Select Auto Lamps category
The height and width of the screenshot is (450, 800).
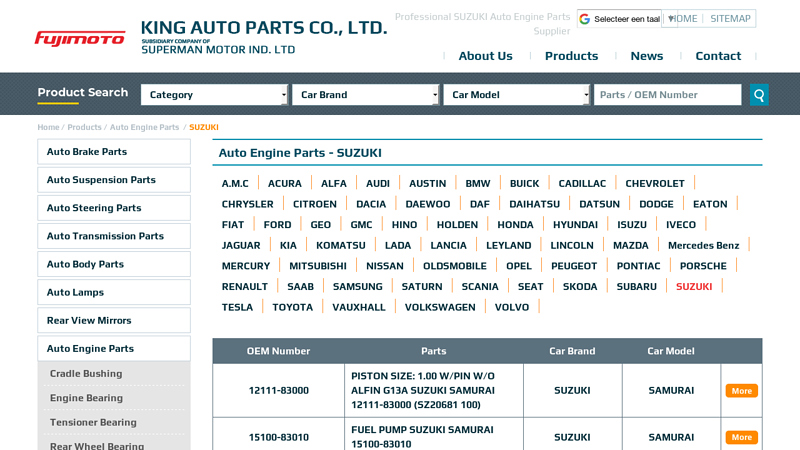(x=114, y=292)
